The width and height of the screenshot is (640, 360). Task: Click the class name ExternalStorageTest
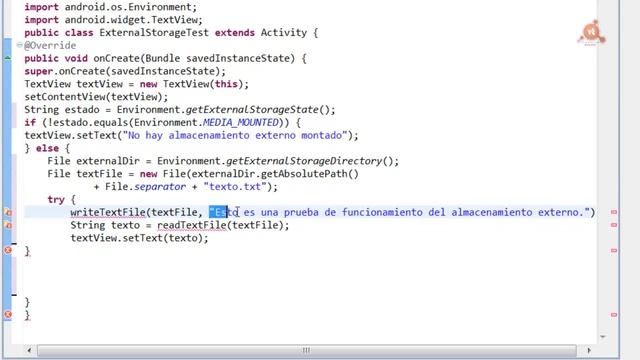pyautogui.click(x=154, y=33)
